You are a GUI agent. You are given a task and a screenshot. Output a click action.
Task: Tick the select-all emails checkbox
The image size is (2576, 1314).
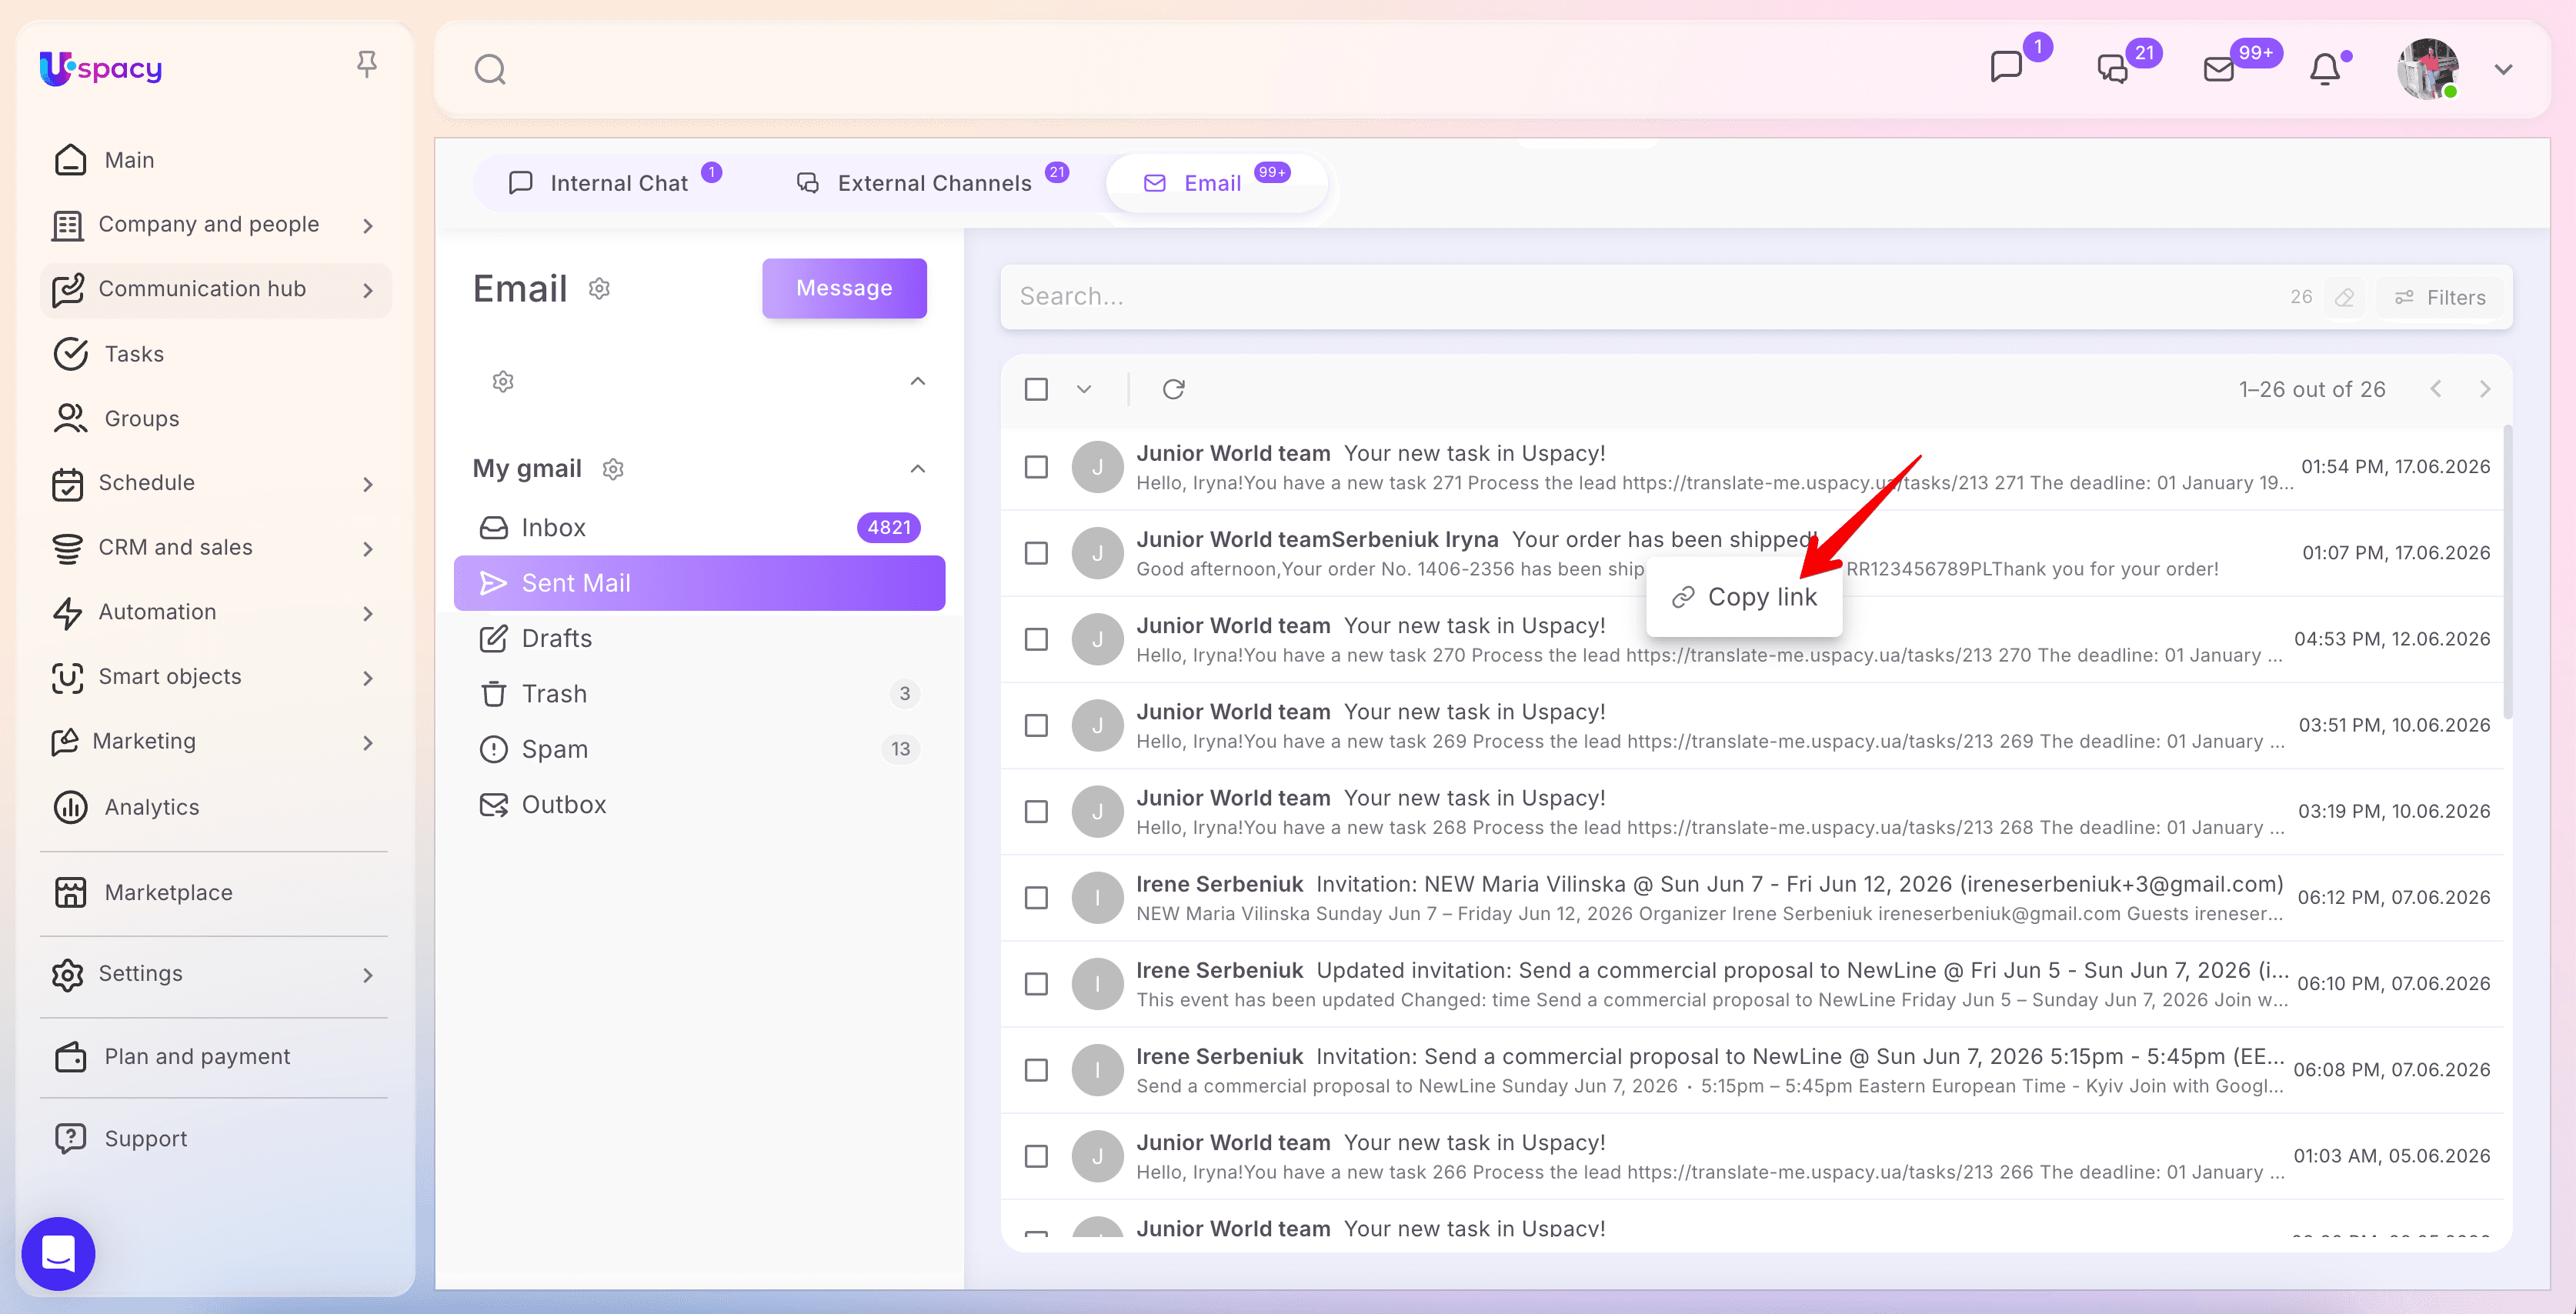[1036, 389]
